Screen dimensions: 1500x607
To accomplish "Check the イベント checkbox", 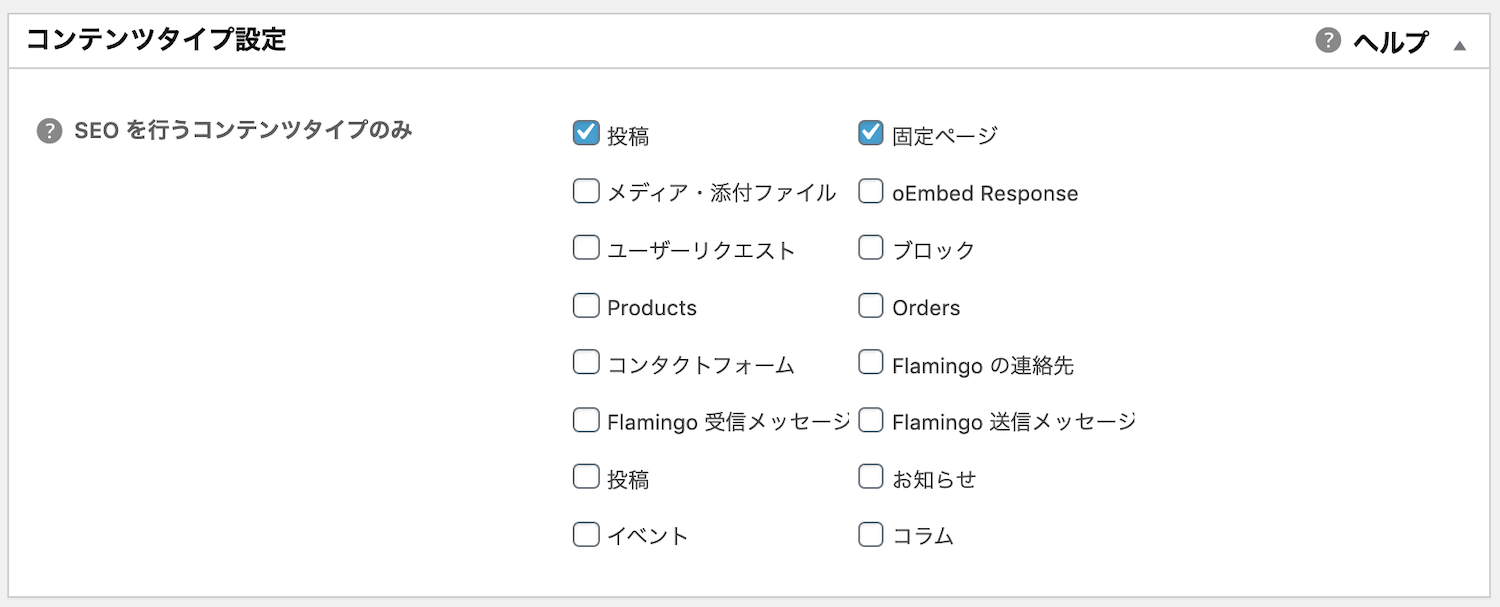I will 586,535.
